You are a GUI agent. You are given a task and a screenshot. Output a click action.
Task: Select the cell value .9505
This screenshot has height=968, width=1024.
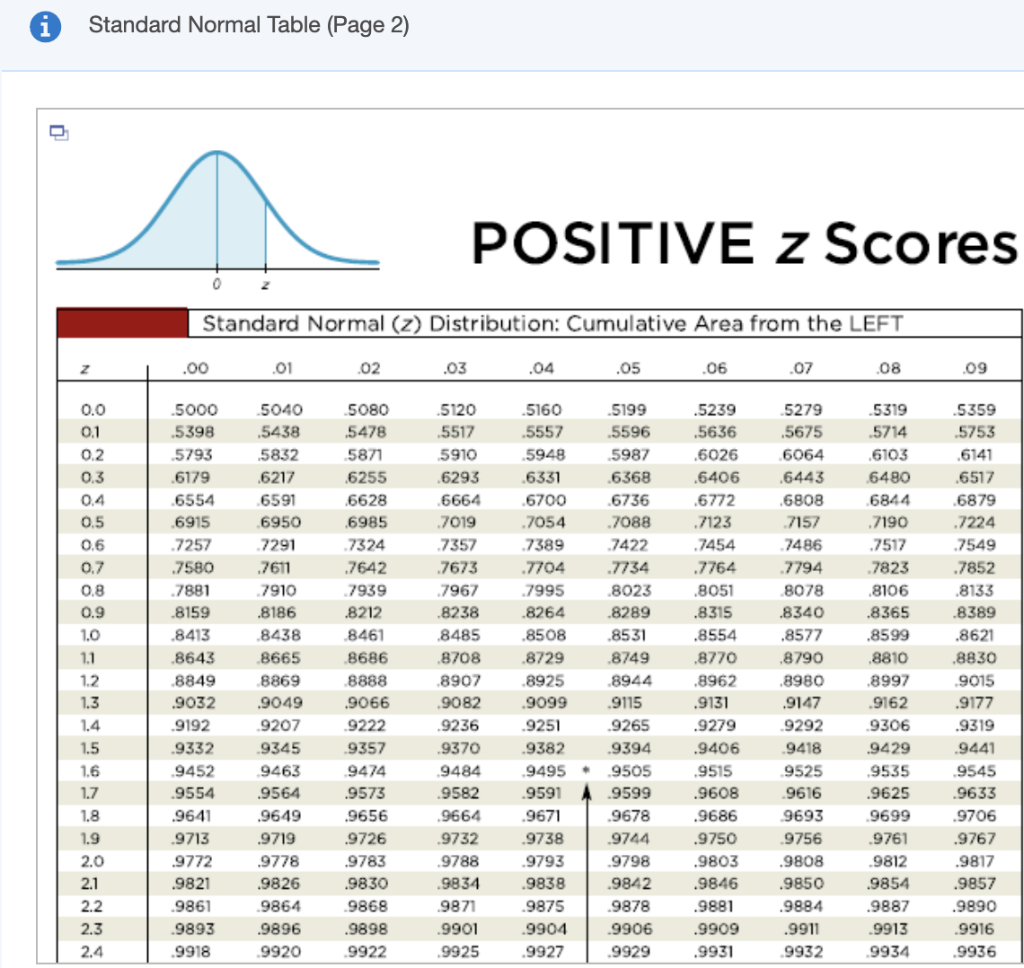[630, 771]
